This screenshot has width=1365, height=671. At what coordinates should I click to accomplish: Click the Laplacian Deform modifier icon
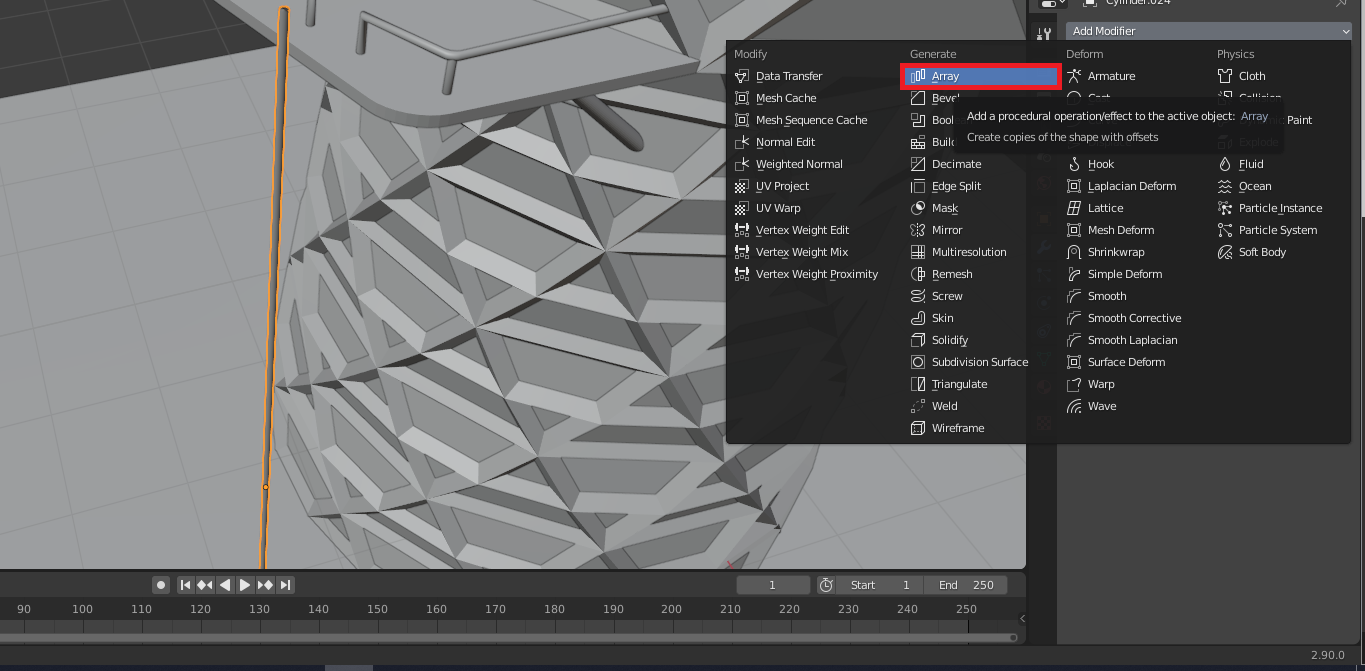pos(1074,186)
